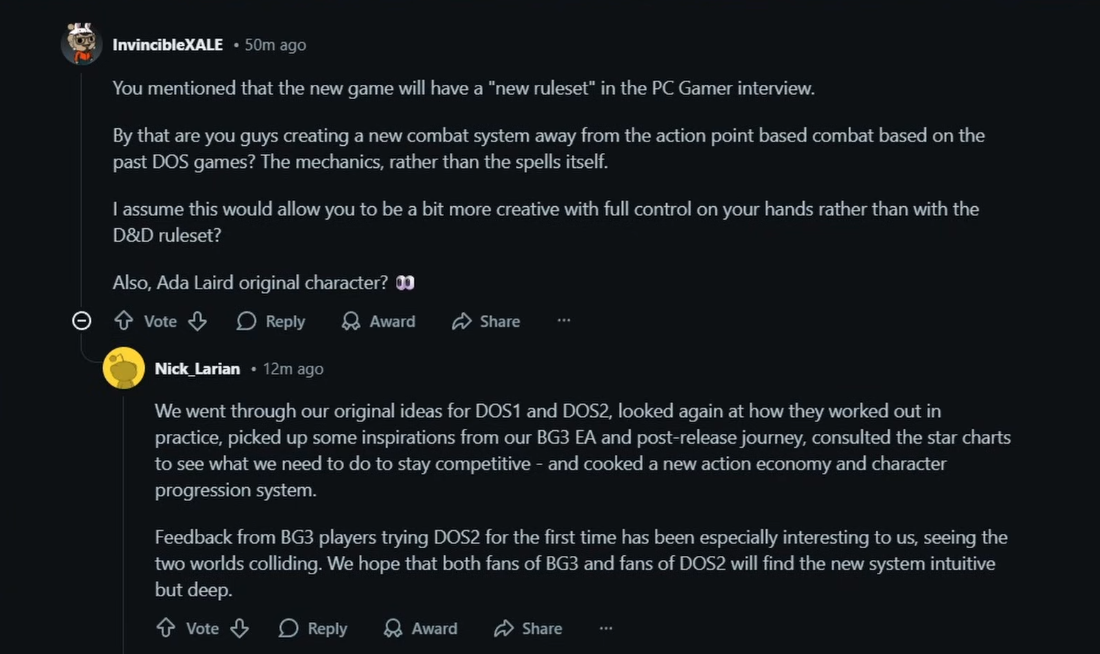Open more options on Nick_Larian's reply
Screen dimensions: 1100x654
[x=606, y=627]
